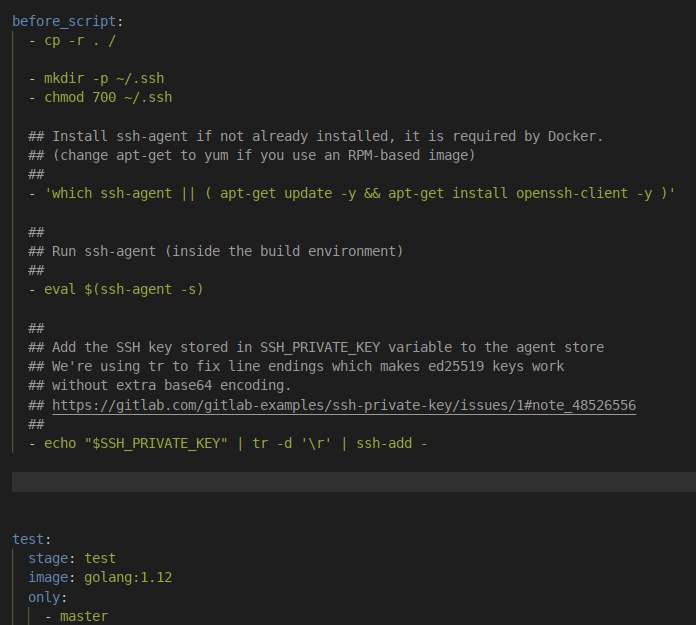Click the 'Add the SSH key stored' comment
The image size is (696, 625).
316,347
